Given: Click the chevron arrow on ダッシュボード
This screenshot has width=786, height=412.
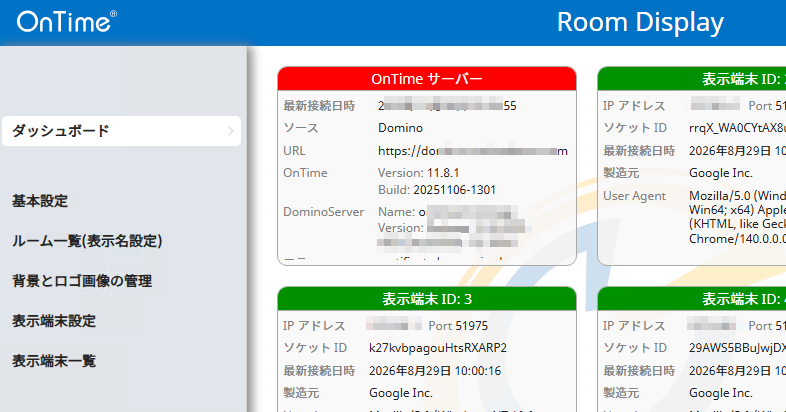Looking at the screenshot, I should pyautogui.click(x=231, y=131).
